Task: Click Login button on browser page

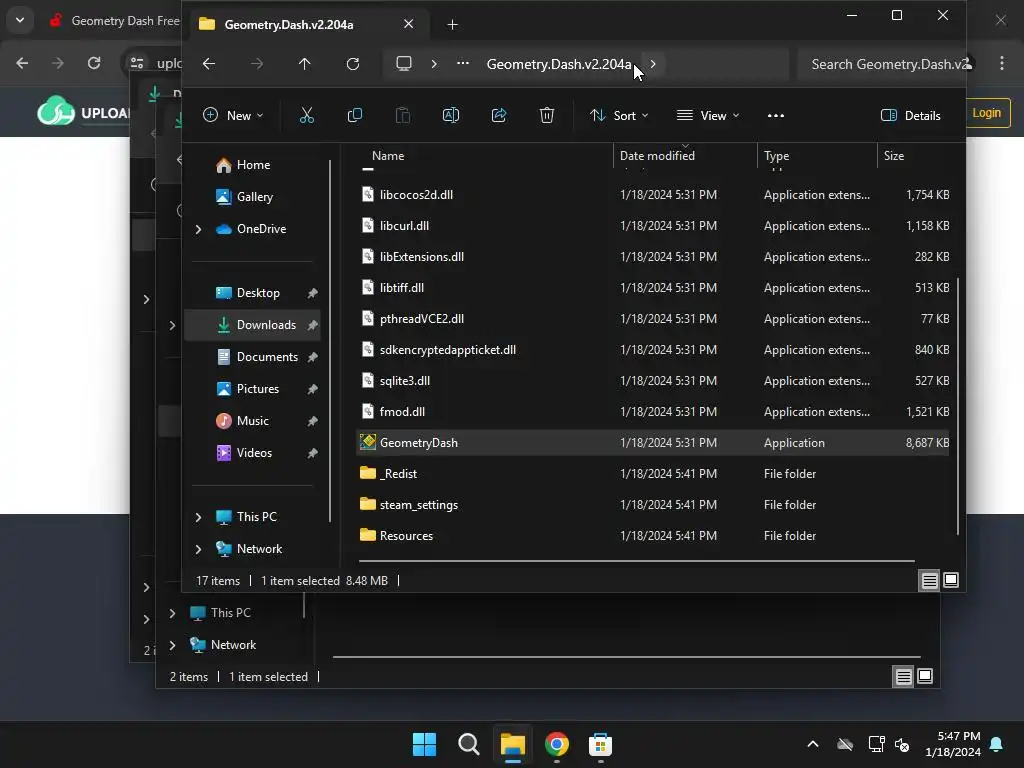Action: [x=986, y=113]
